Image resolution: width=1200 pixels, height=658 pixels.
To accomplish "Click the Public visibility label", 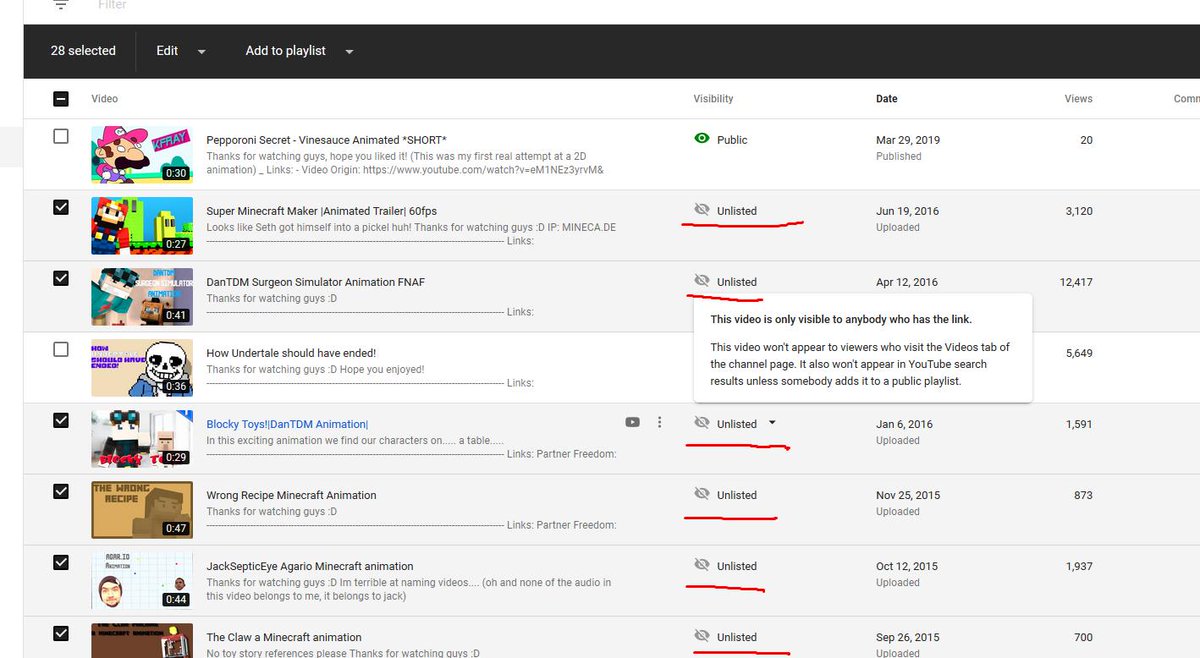I will pos(732,140).
